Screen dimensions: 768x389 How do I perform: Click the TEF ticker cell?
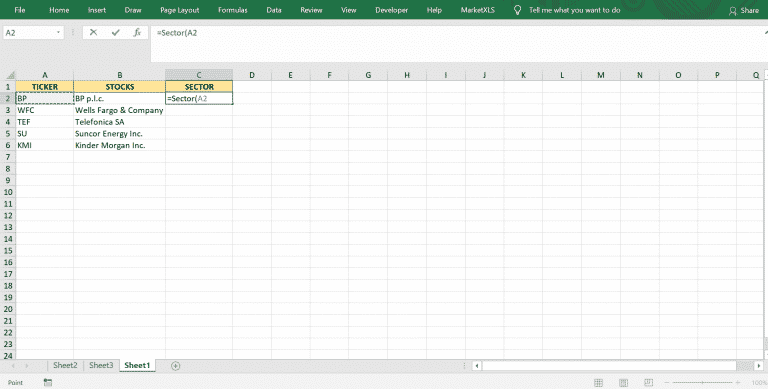point(45,122)
